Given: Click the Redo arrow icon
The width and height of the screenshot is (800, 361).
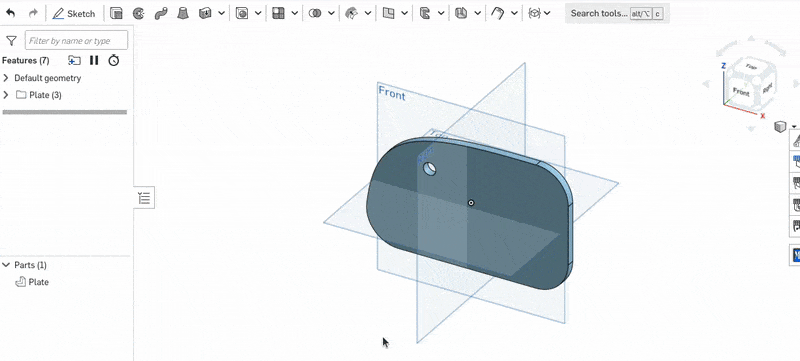Looking at the screenshot, I should pos(33,14).
